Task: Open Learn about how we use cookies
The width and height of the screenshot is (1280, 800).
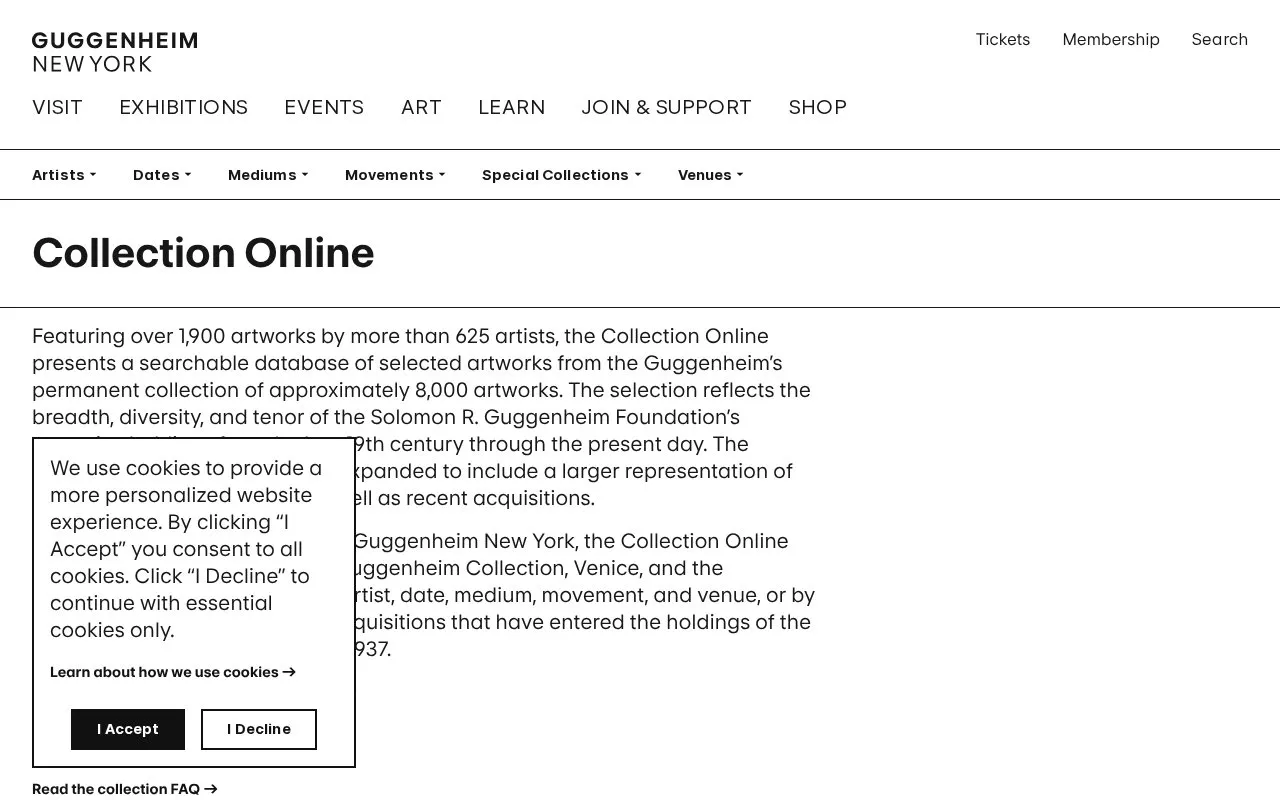Action: coord(173,672)
